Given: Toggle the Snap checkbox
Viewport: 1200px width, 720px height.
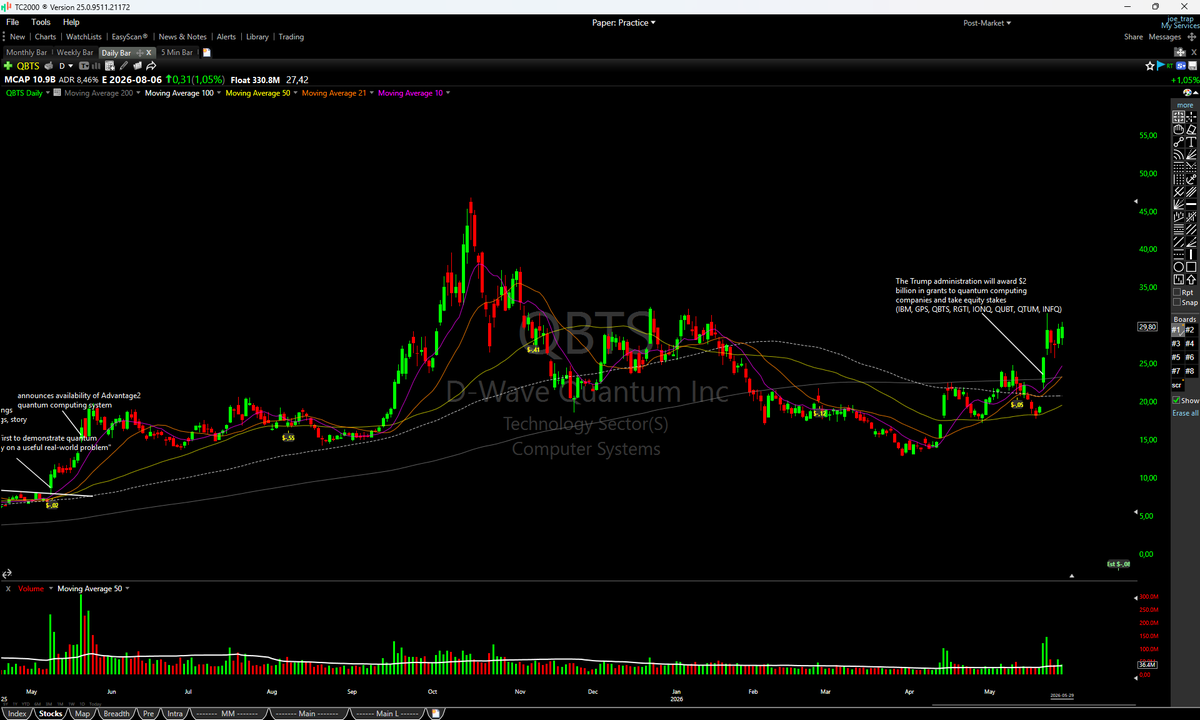Looking at the screenshot, I should click(x=1177, y=302).
